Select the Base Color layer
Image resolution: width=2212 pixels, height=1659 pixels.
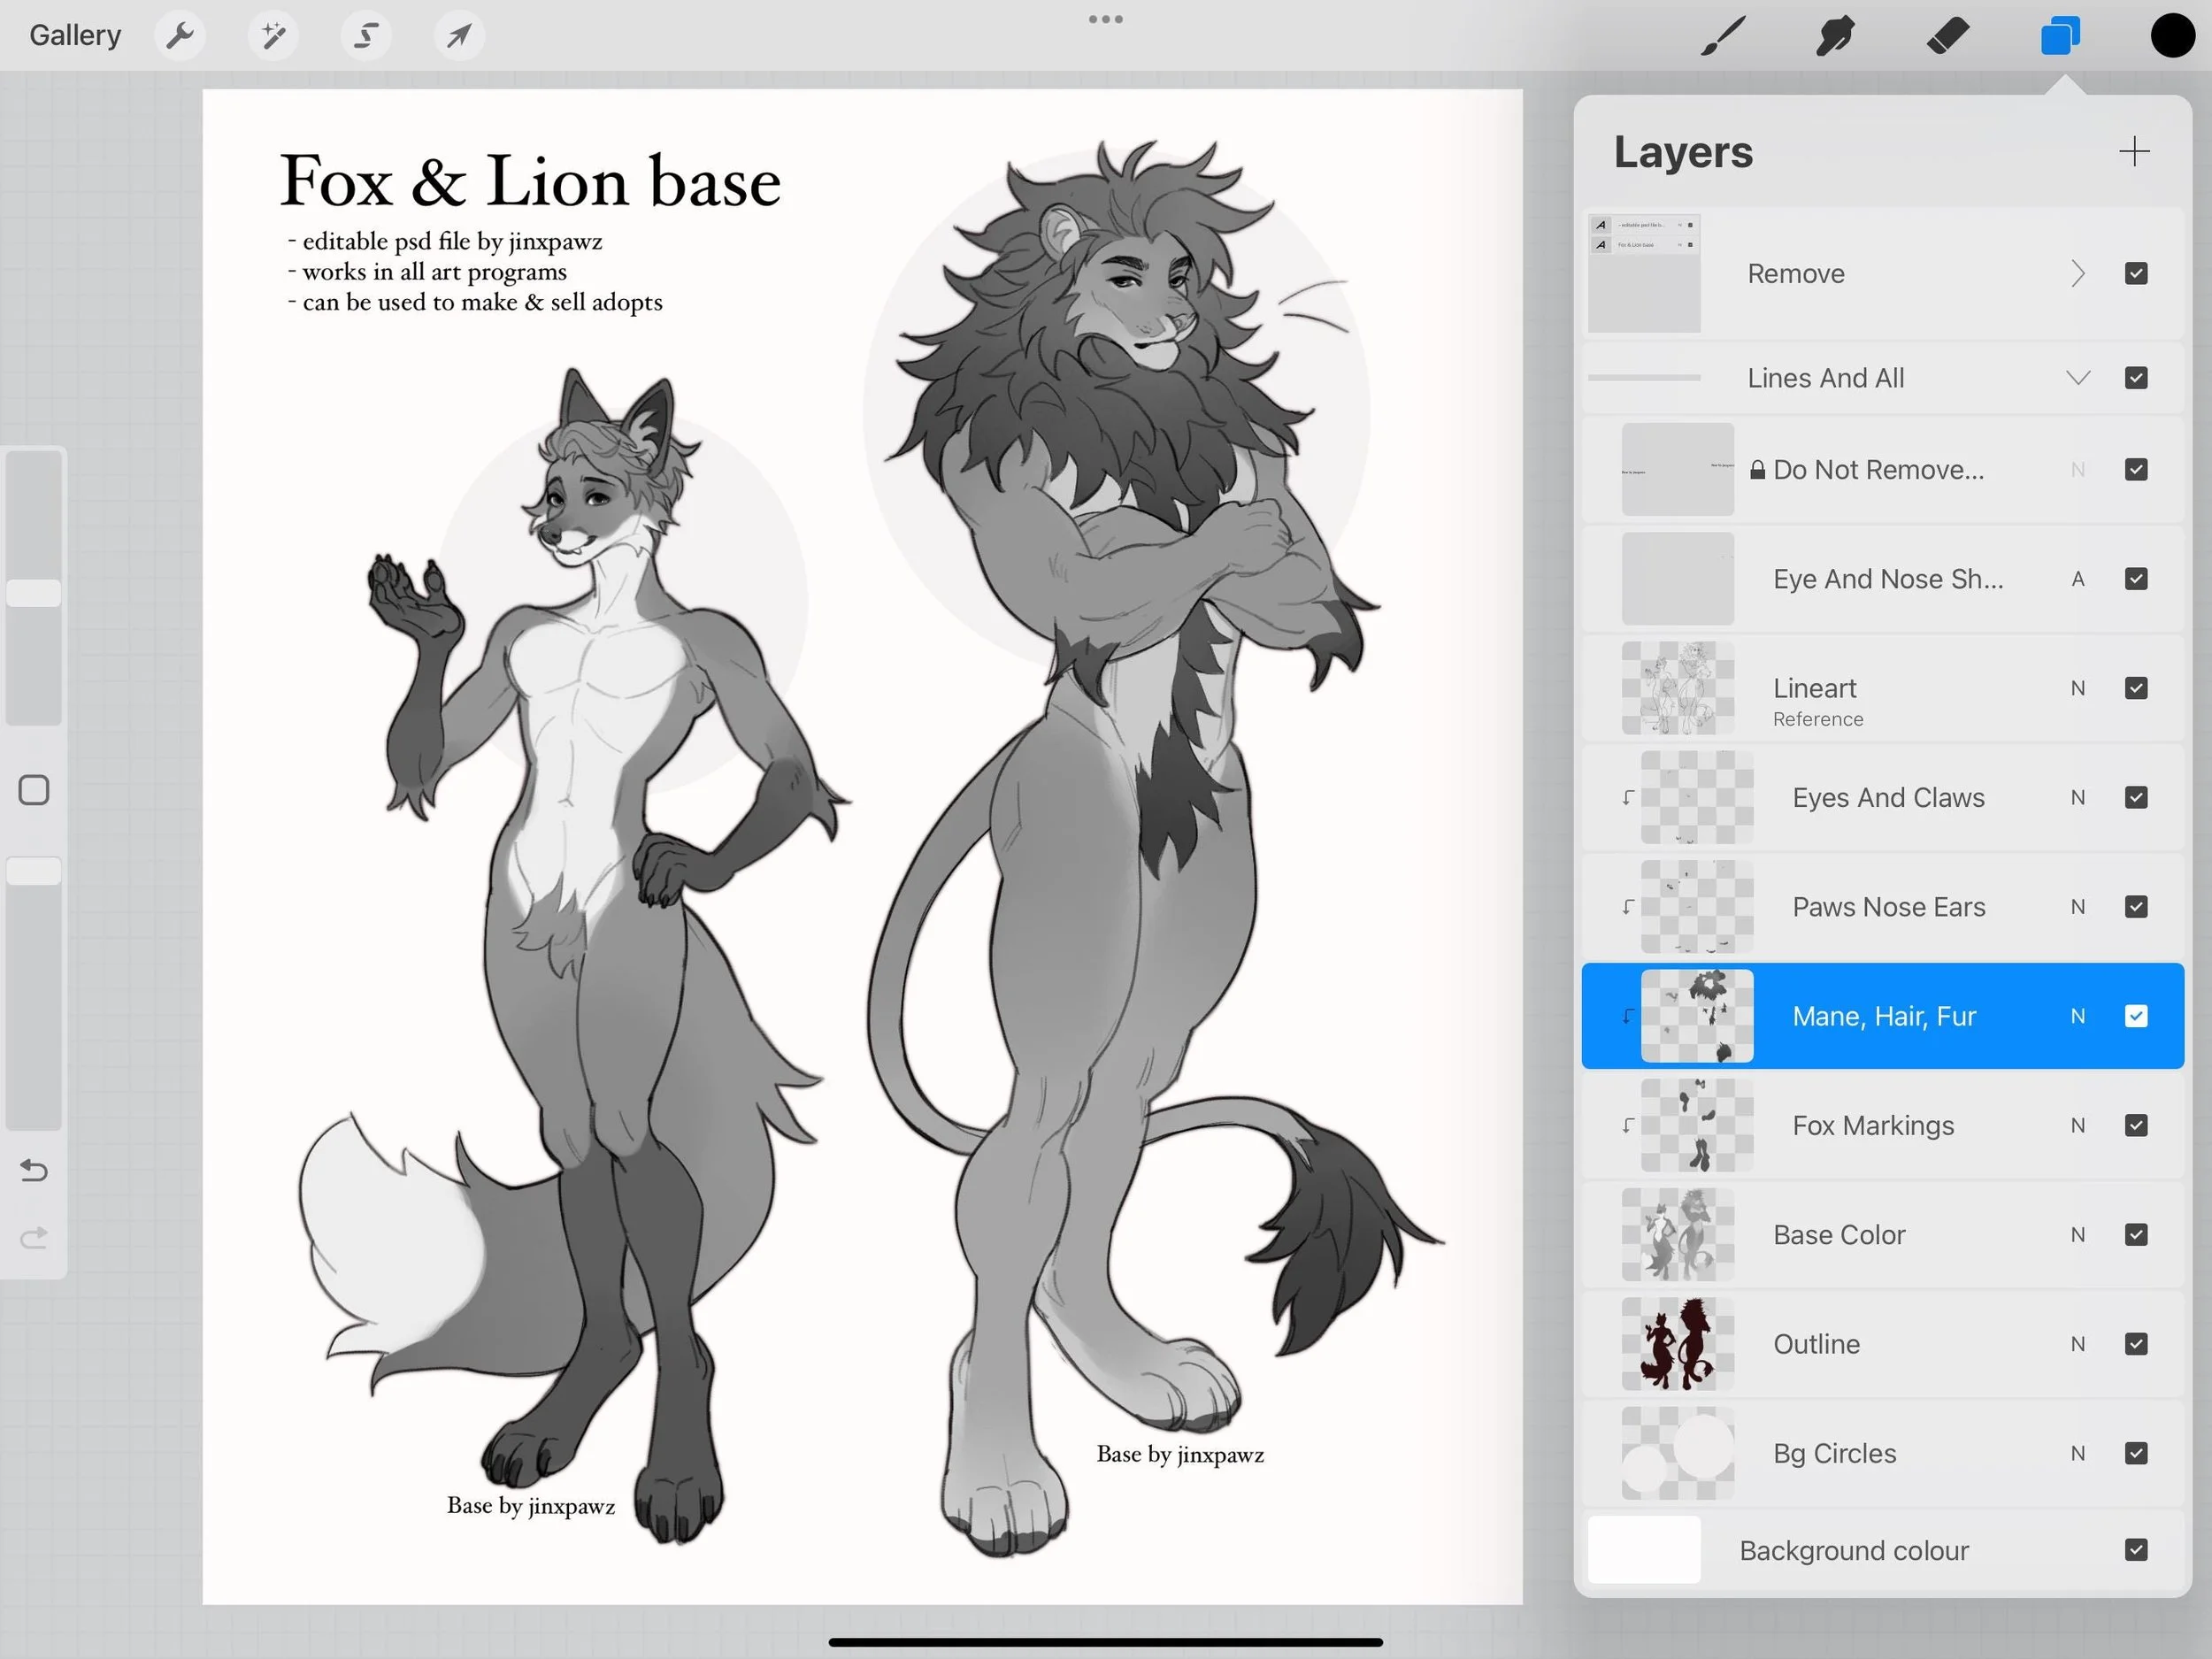pyautogui.click(x=1840, y=1235)
